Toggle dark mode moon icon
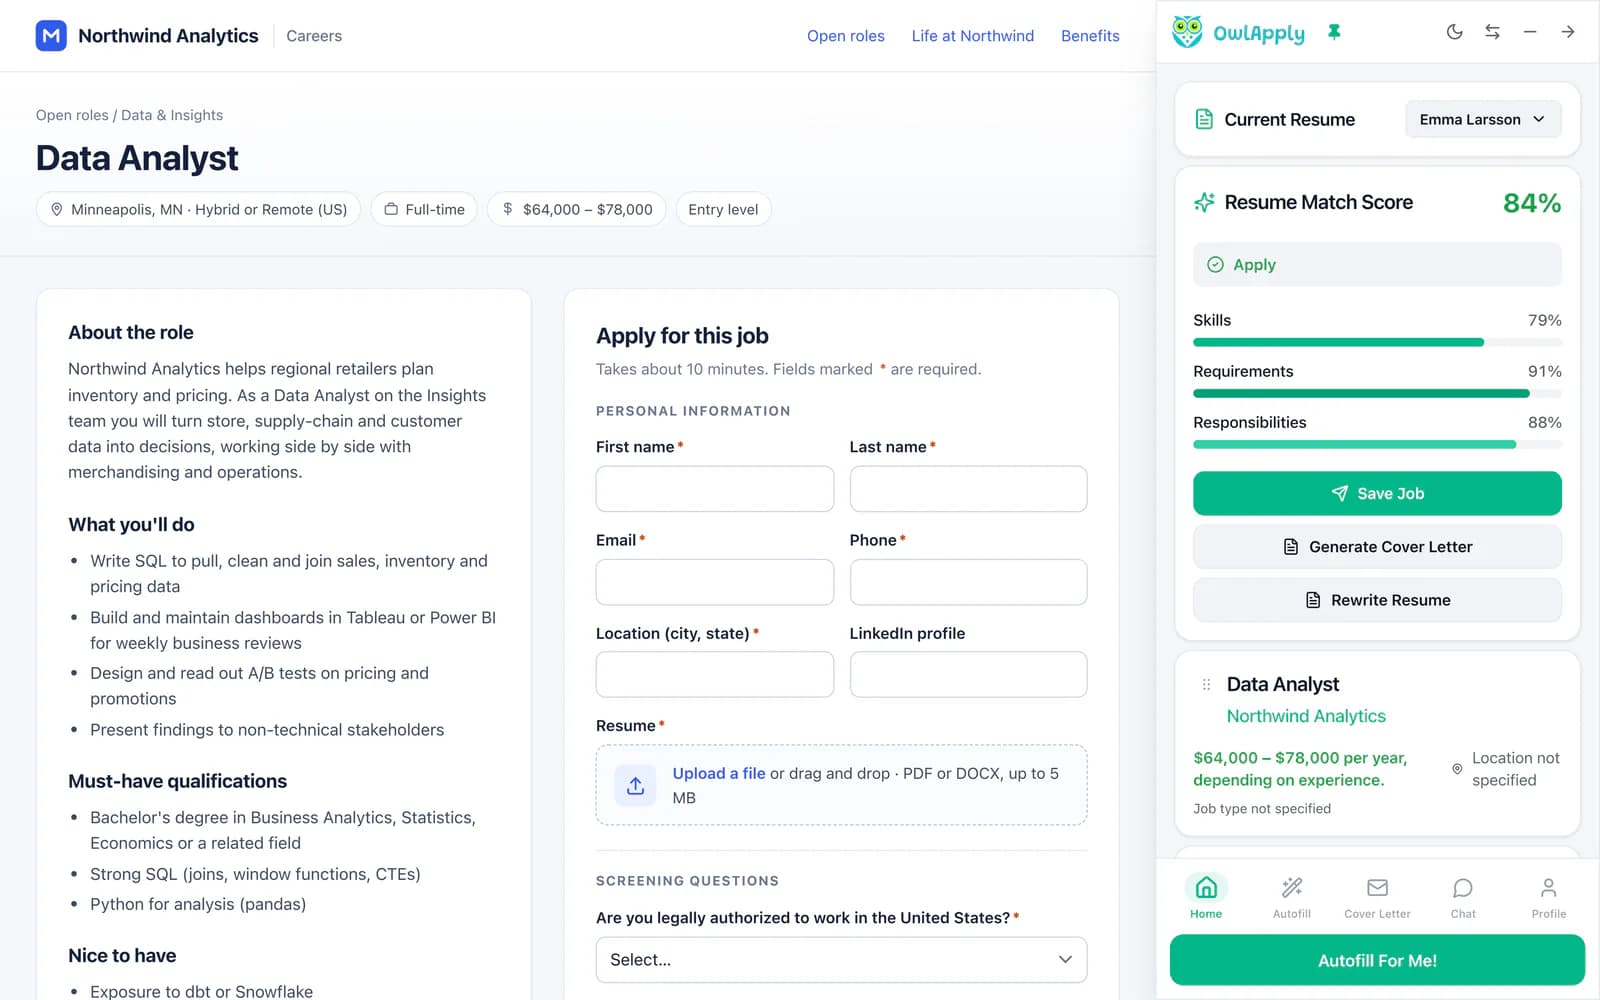This screenshot has height=1000, width=1600. click(1454, 32)
